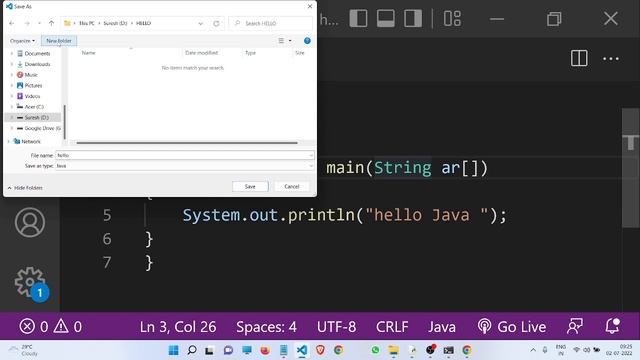Change the CRLF end-of-line setting
Viewport: 640px width, 360px height.
tap(392, 327)
